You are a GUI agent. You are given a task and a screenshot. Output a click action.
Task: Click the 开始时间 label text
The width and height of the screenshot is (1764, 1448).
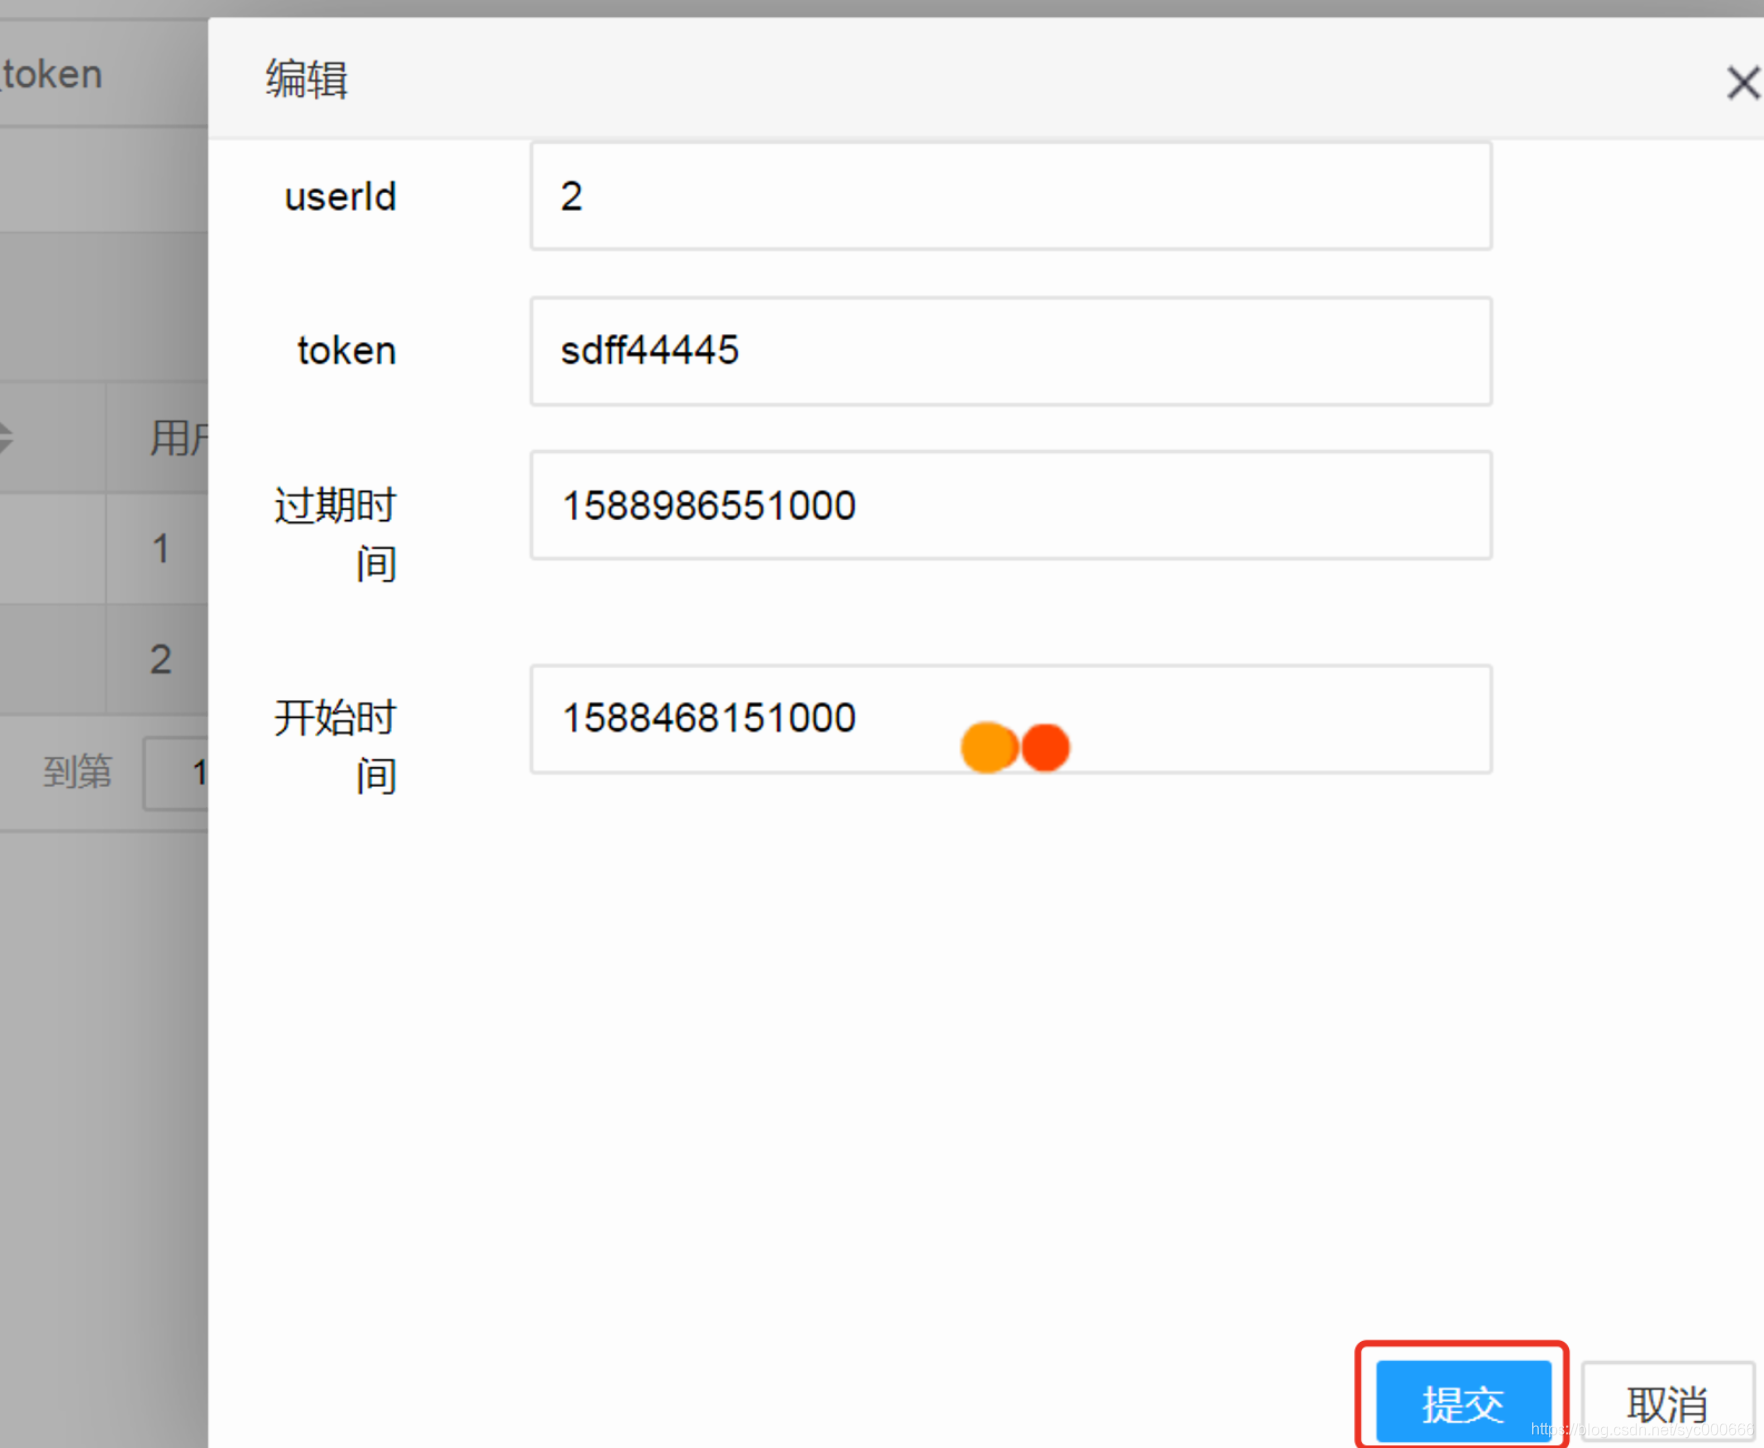tap(333, 746)
